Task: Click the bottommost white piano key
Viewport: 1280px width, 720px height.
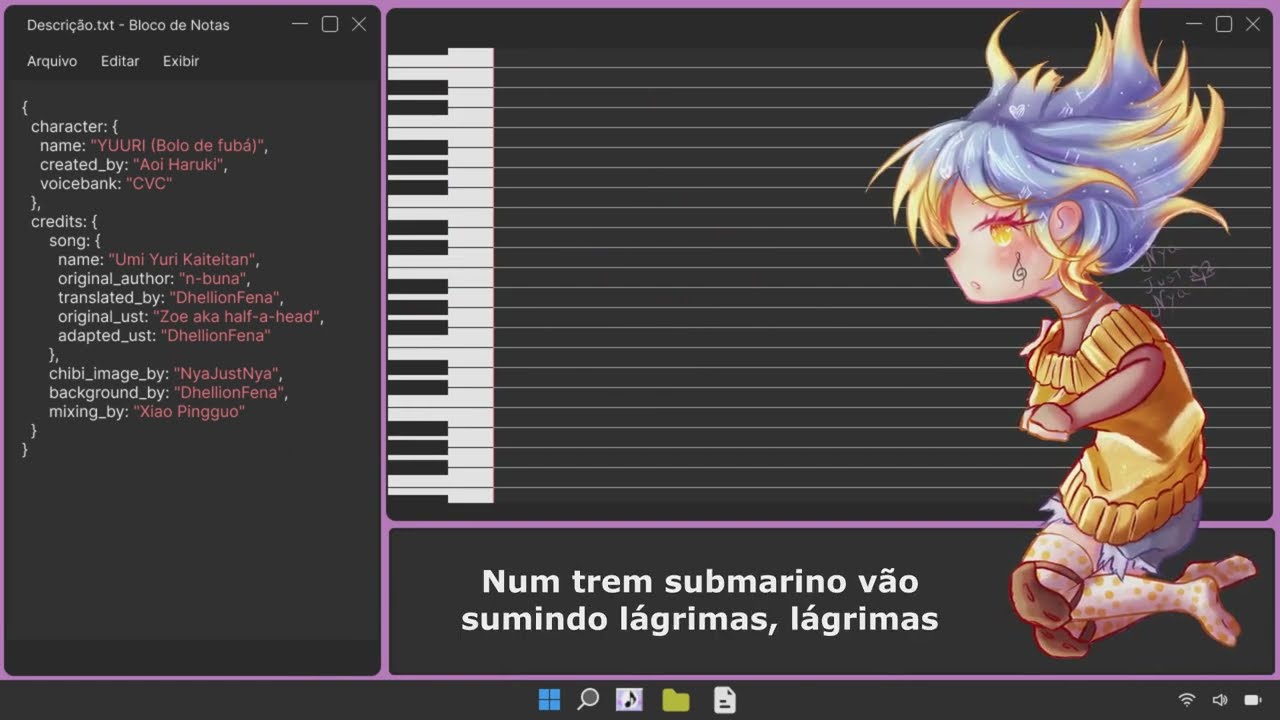Action: [x=440, y=495]
